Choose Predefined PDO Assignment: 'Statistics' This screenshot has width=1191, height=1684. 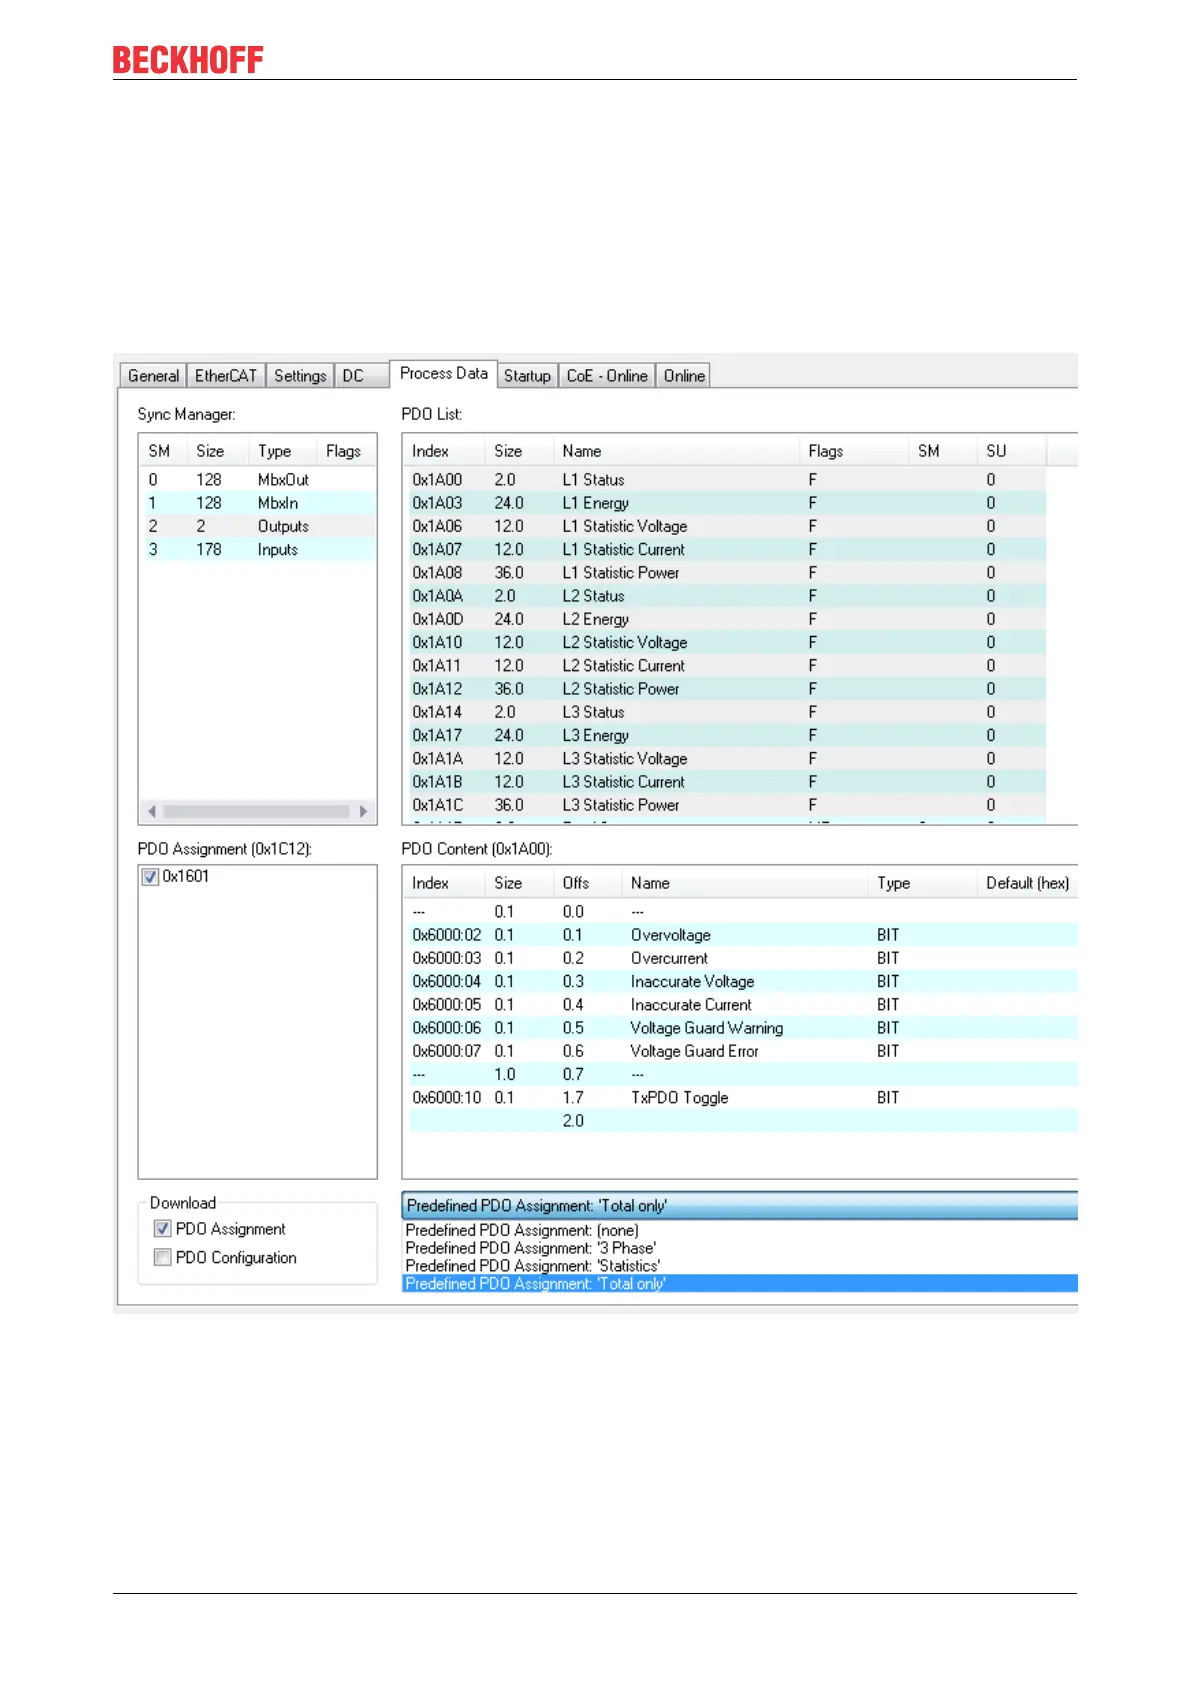click(x=739, y=1266)
